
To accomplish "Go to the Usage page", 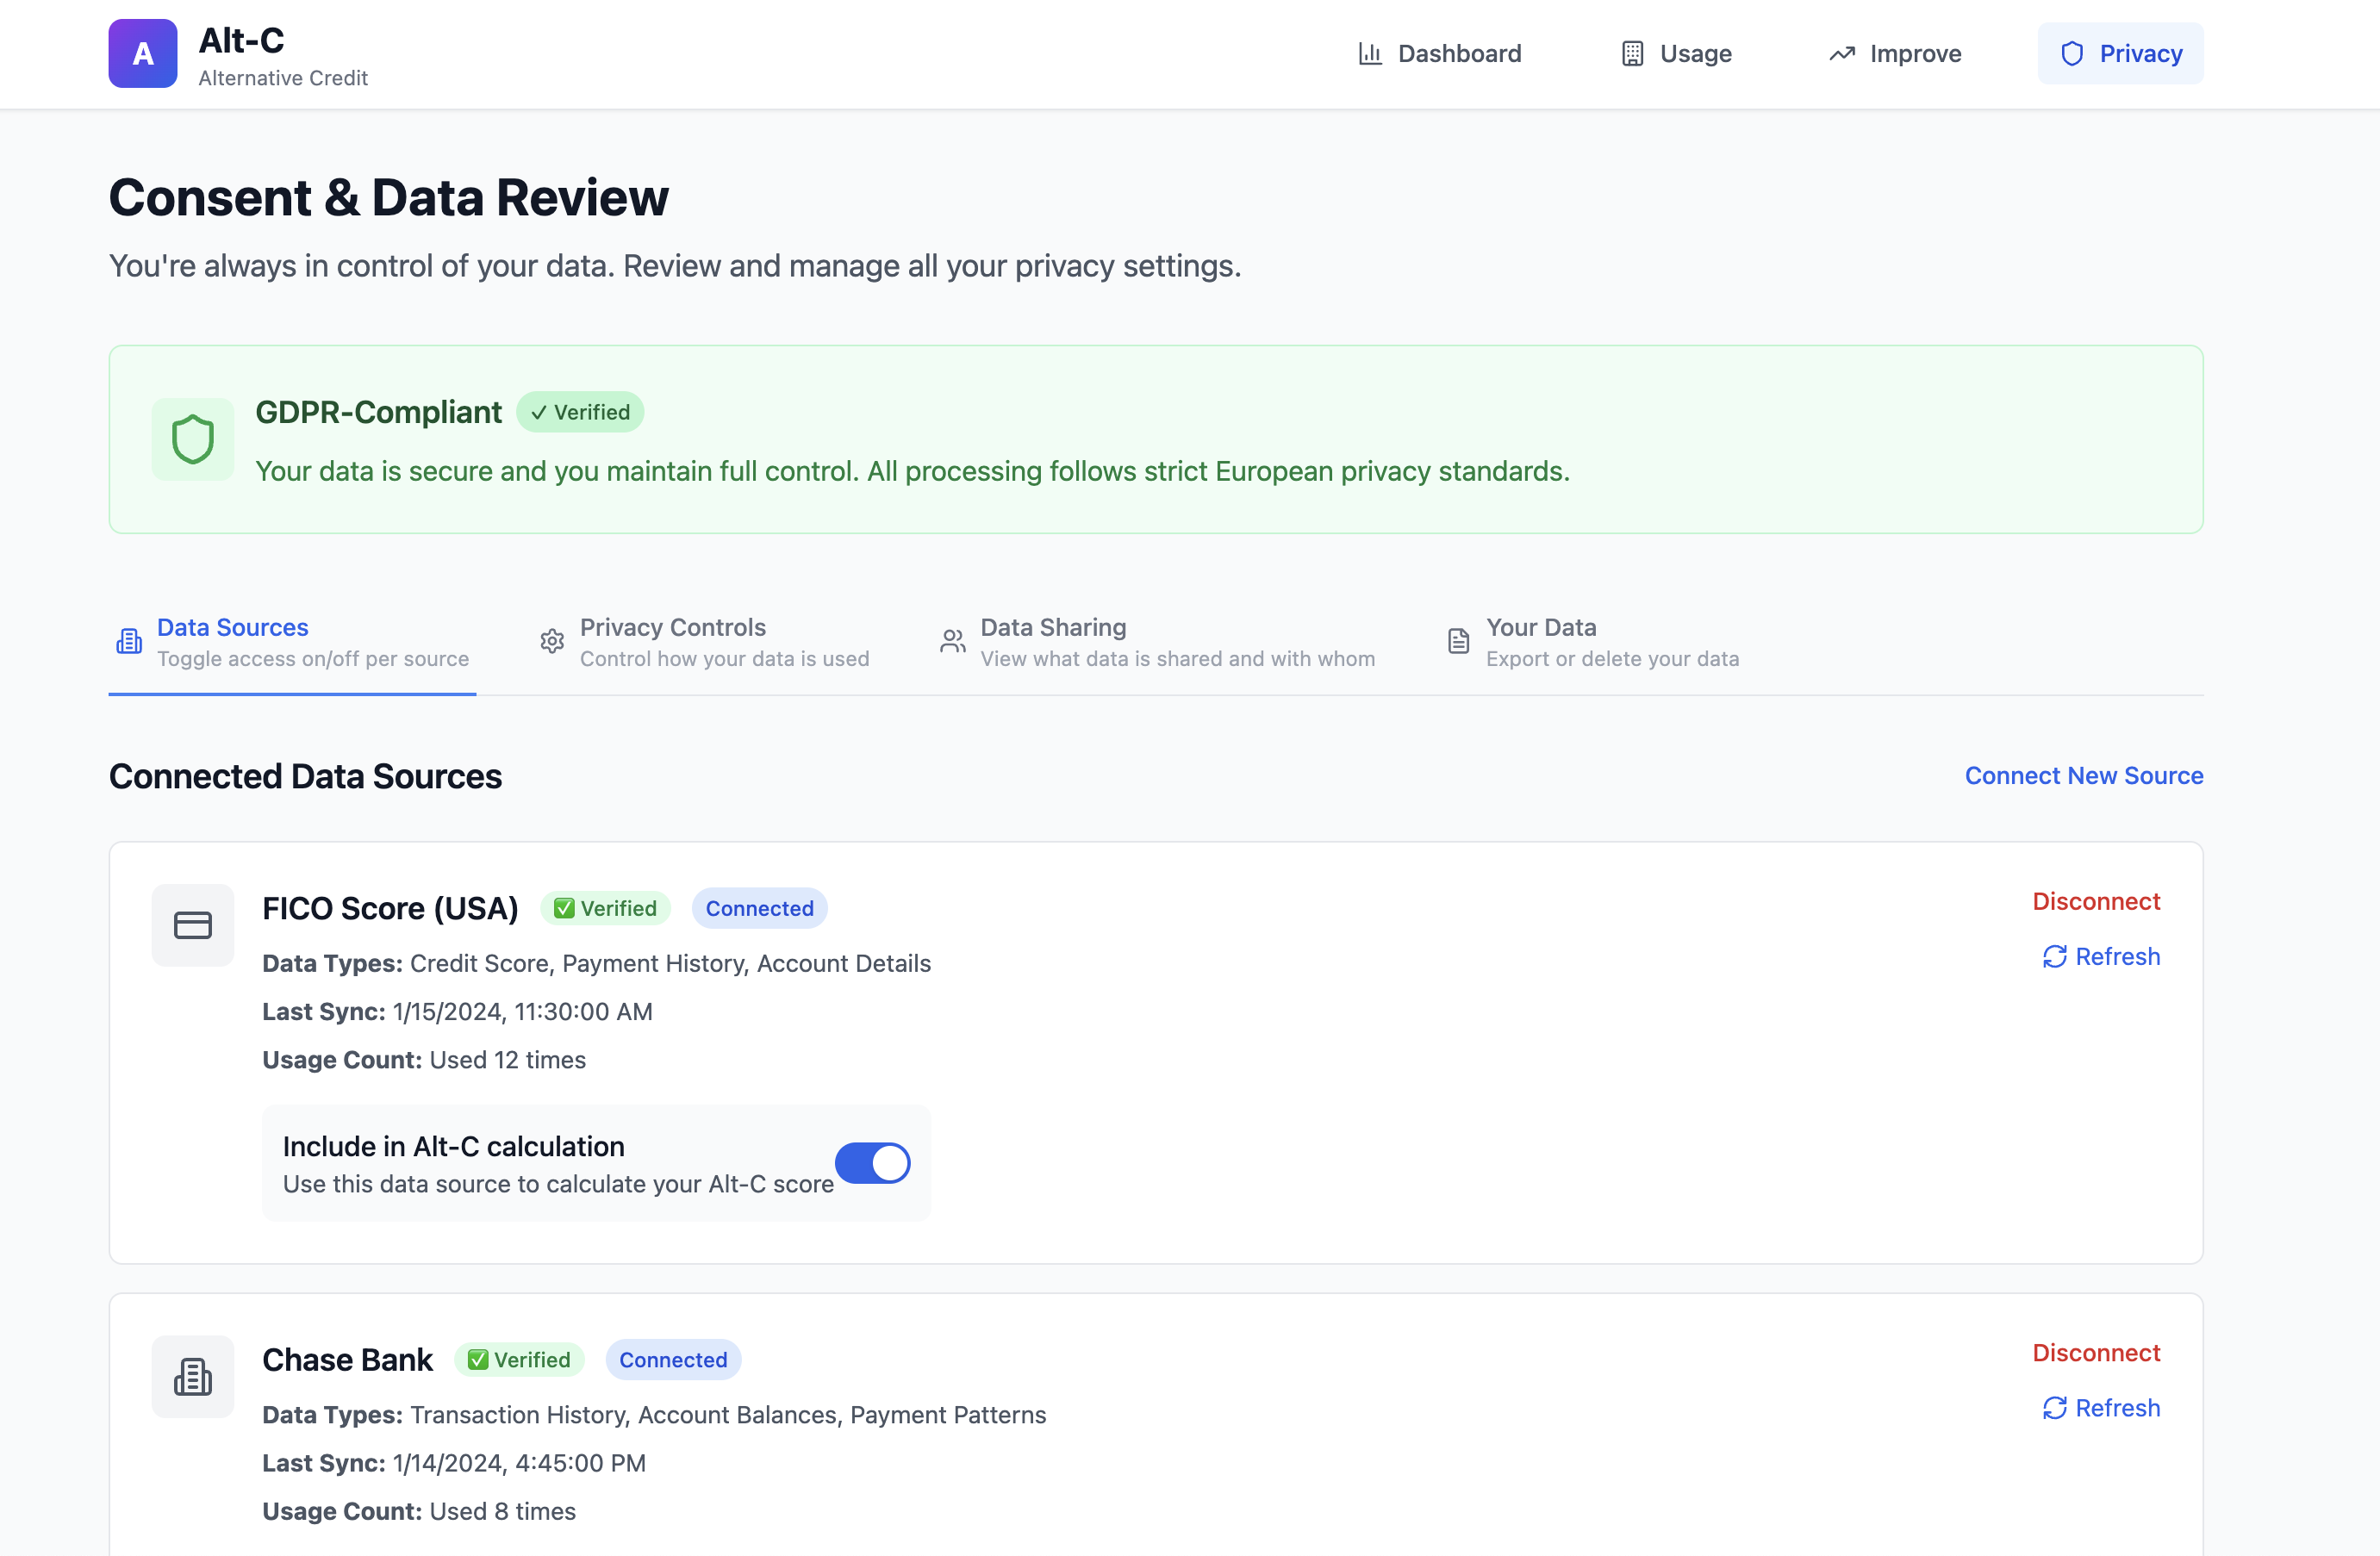I will pos(1676,53).
